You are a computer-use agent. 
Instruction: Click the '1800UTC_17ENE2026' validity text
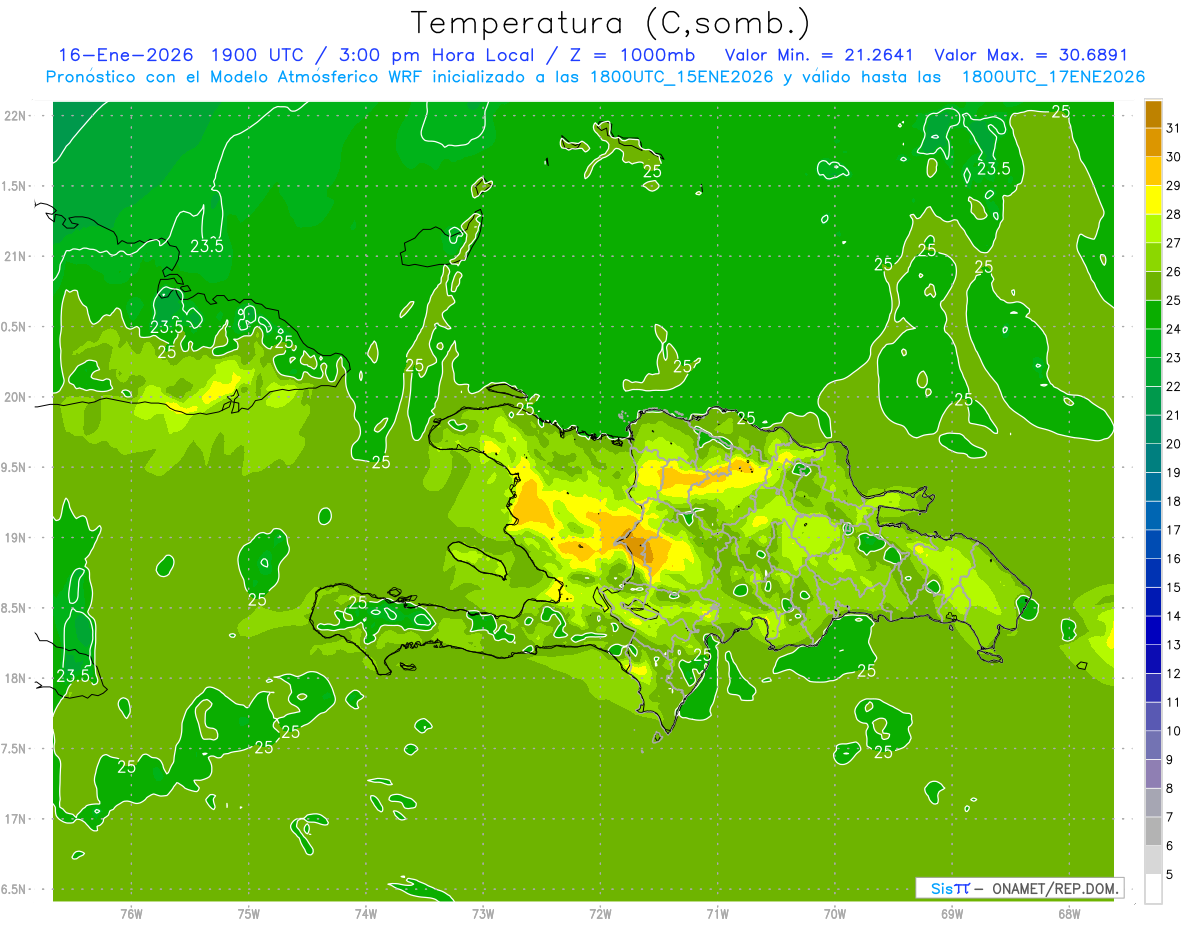[1053, 77]
